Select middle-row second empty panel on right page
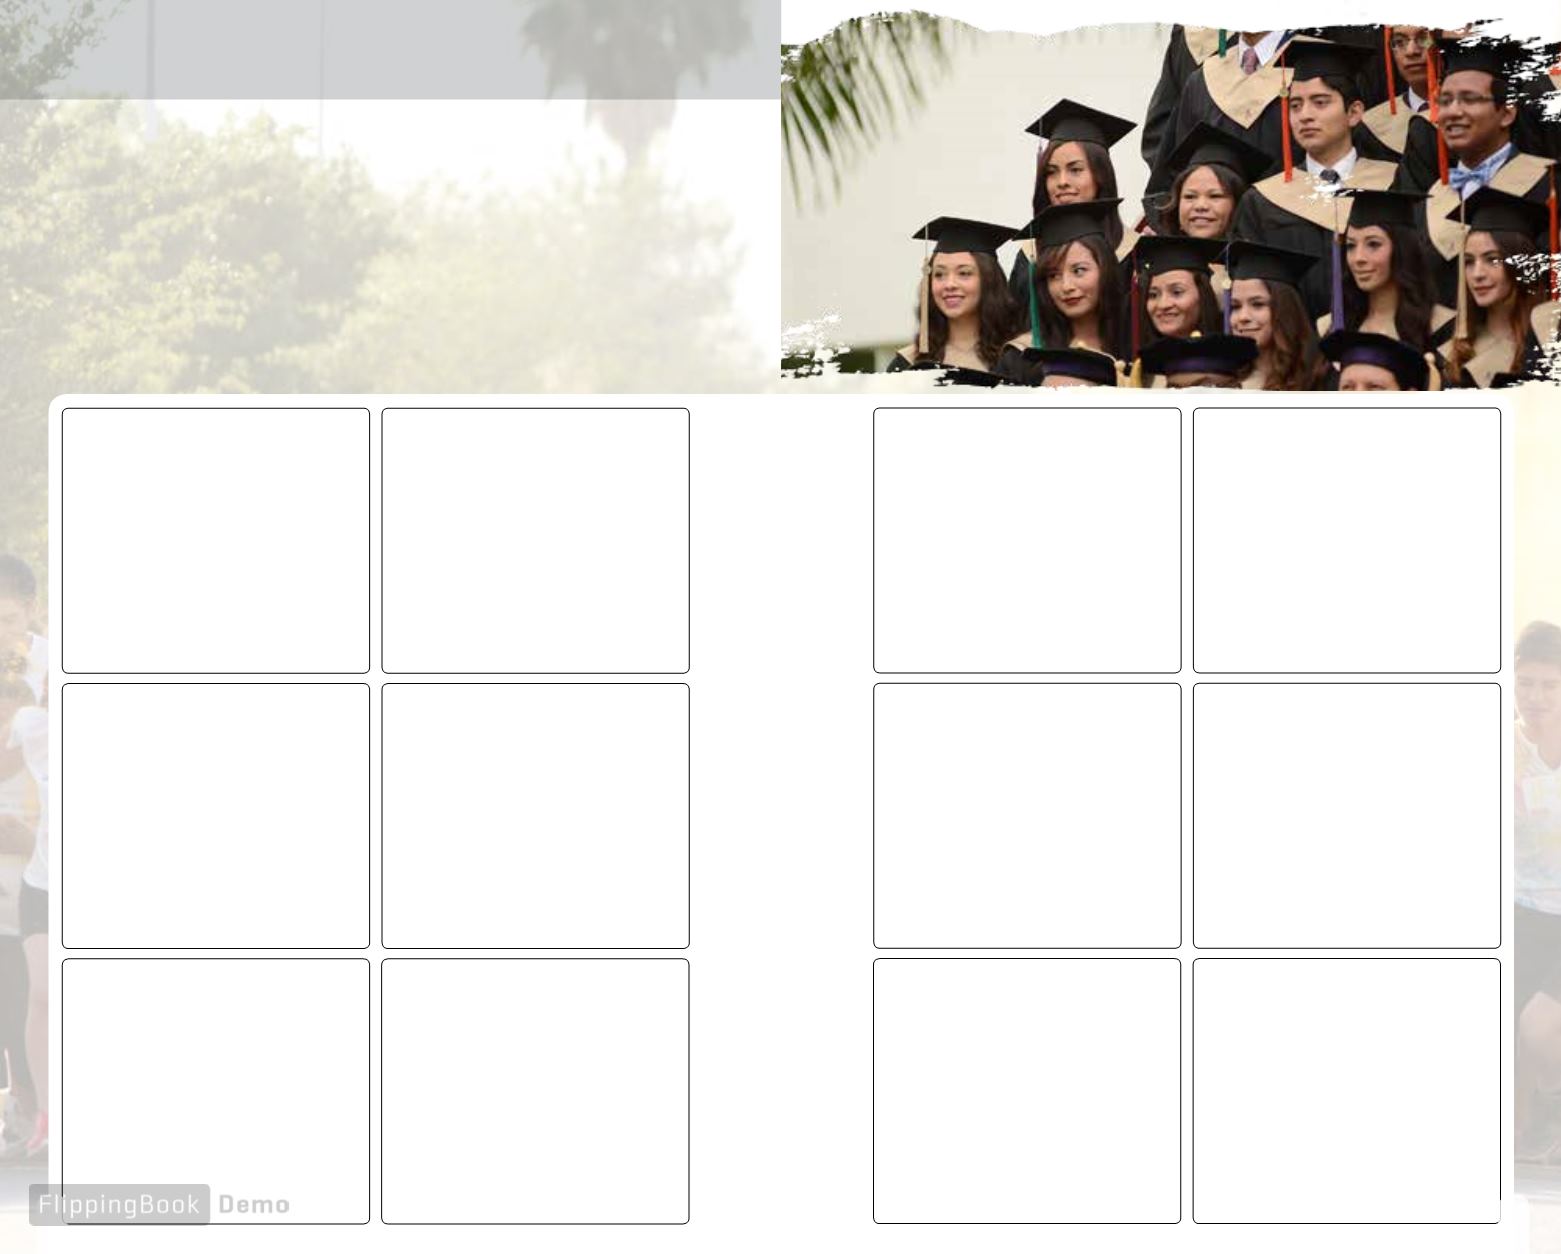Screen dimensions: 1561x1254 pyautogui.click(x=1347, y=816)
